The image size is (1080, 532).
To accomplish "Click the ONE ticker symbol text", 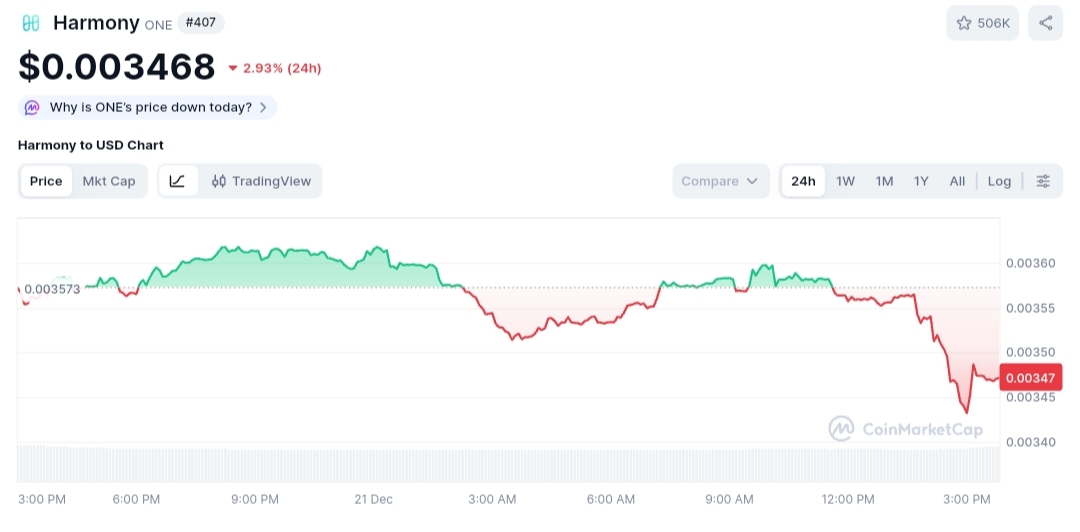I will click(158, 25).
